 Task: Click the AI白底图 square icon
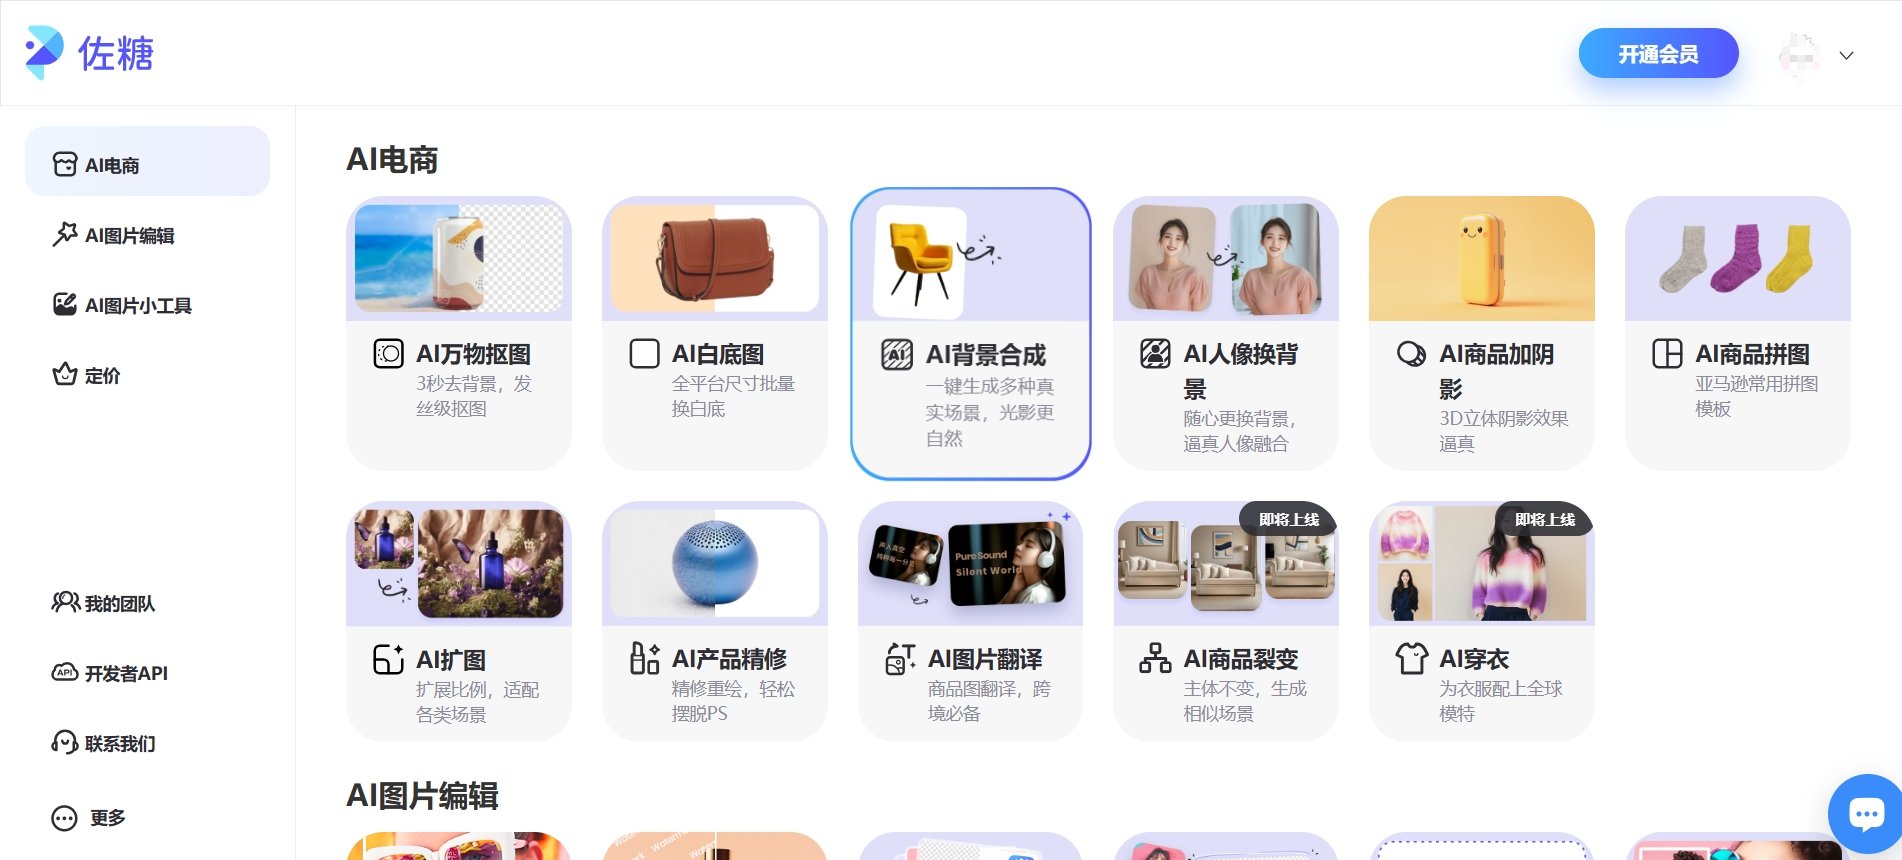644,353
